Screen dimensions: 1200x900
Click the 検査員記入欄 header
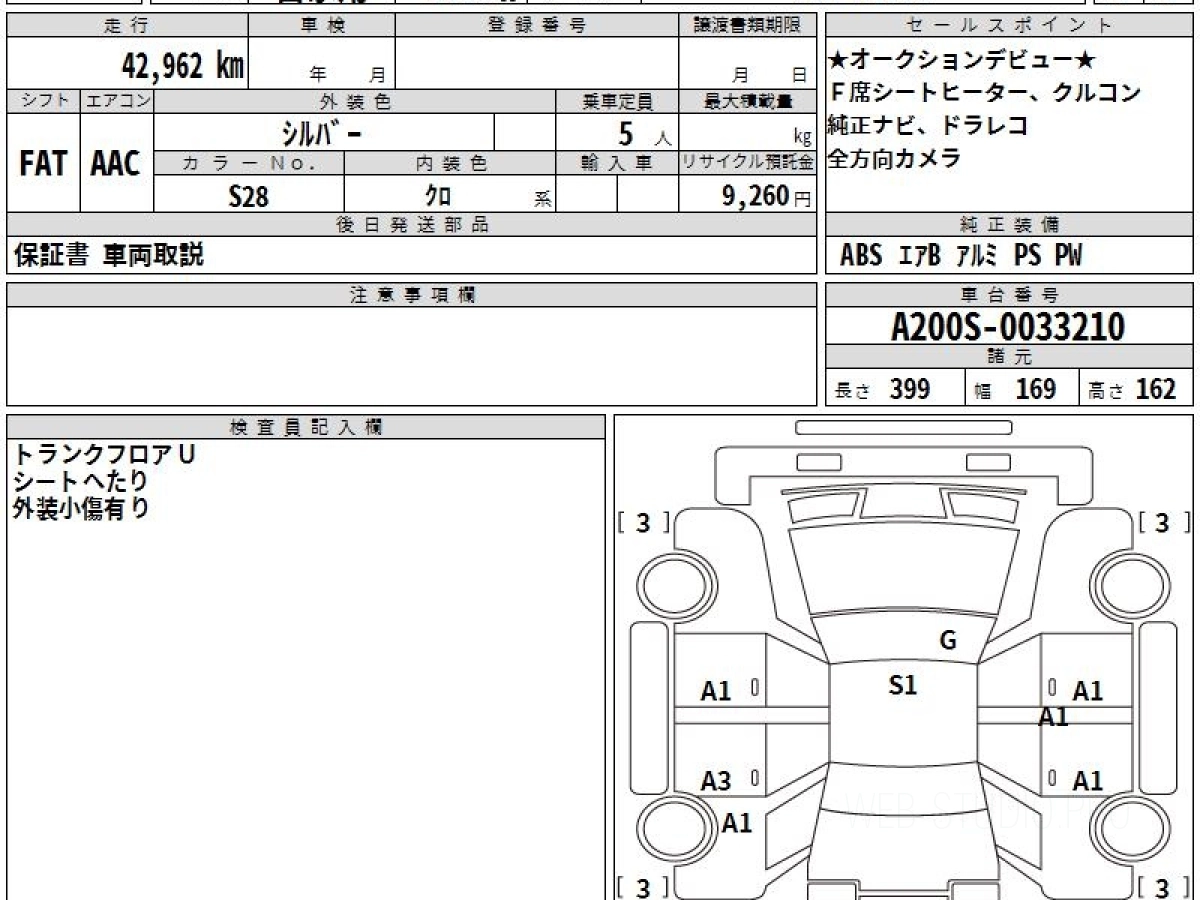[x=306, y=427]
